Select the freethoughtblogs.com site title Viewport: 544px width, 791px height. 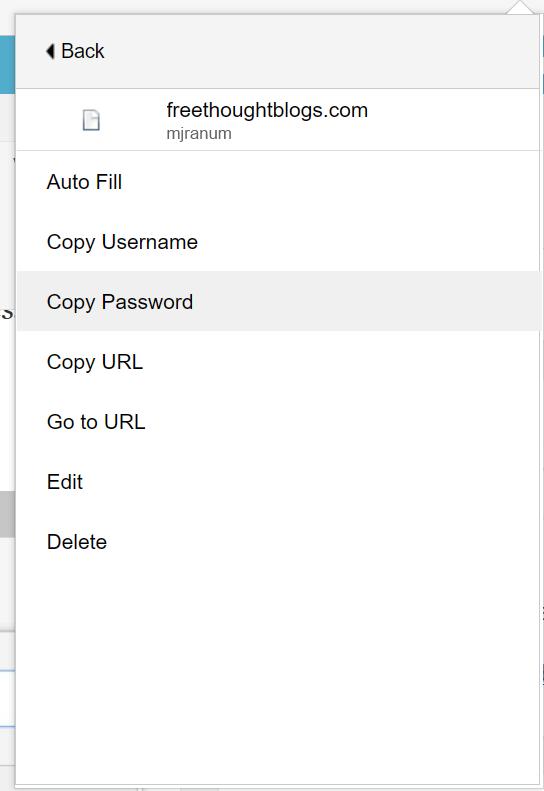click(x=267, y=110)
